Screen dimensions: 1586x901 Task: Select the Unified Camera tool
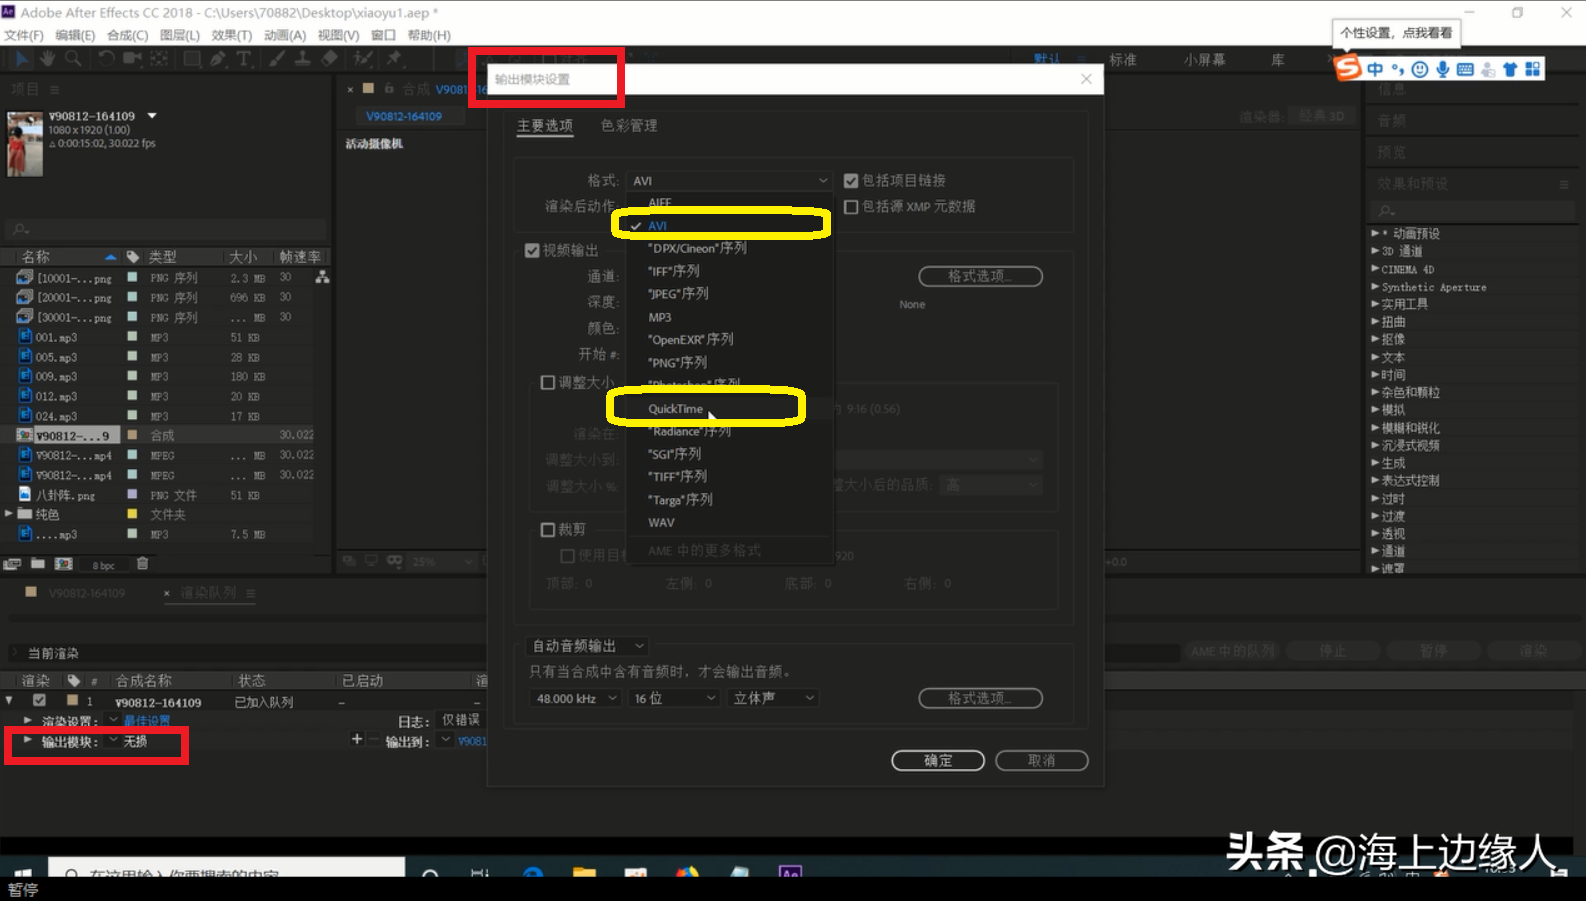pyautogui.click(x=132, y=59)
